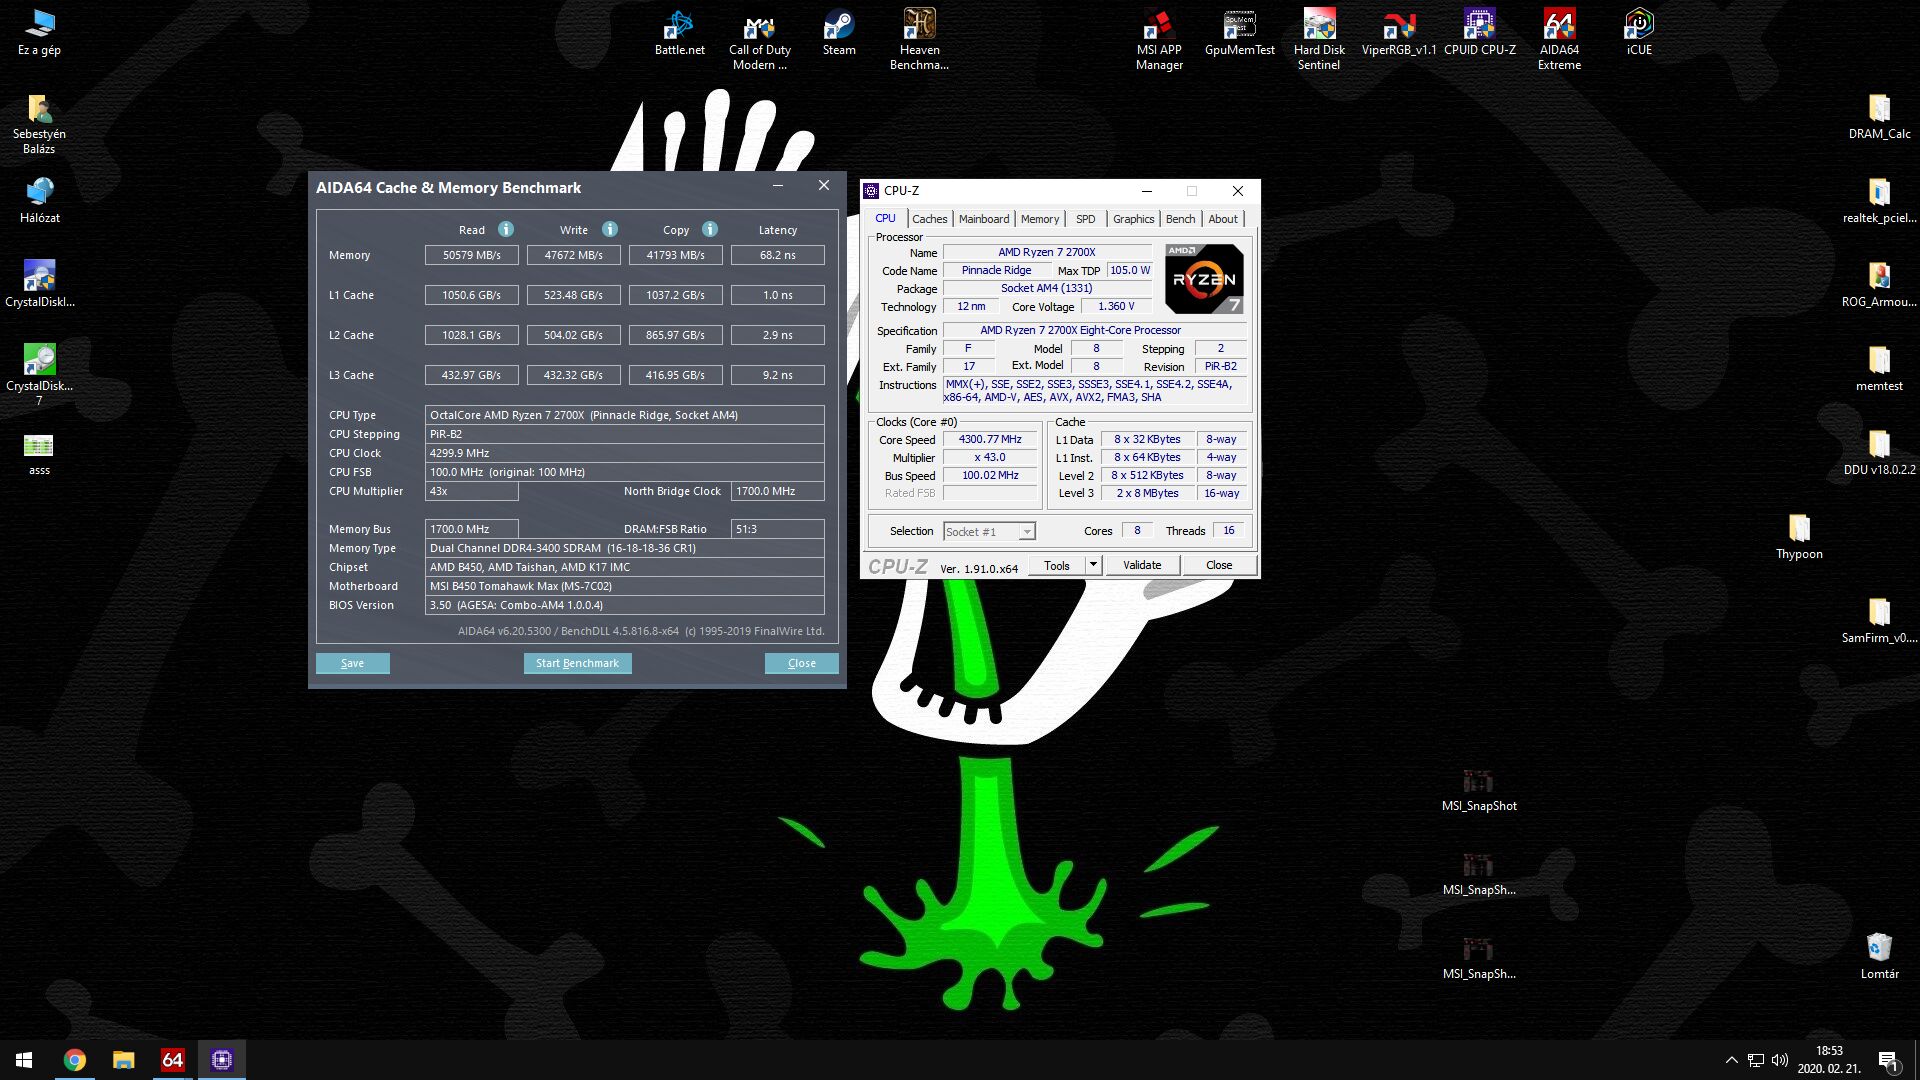This screenshot has width=1920, height=1080.
Task: Open the DDU v18.0.2.2 folder
Action: coord(1879,452)
